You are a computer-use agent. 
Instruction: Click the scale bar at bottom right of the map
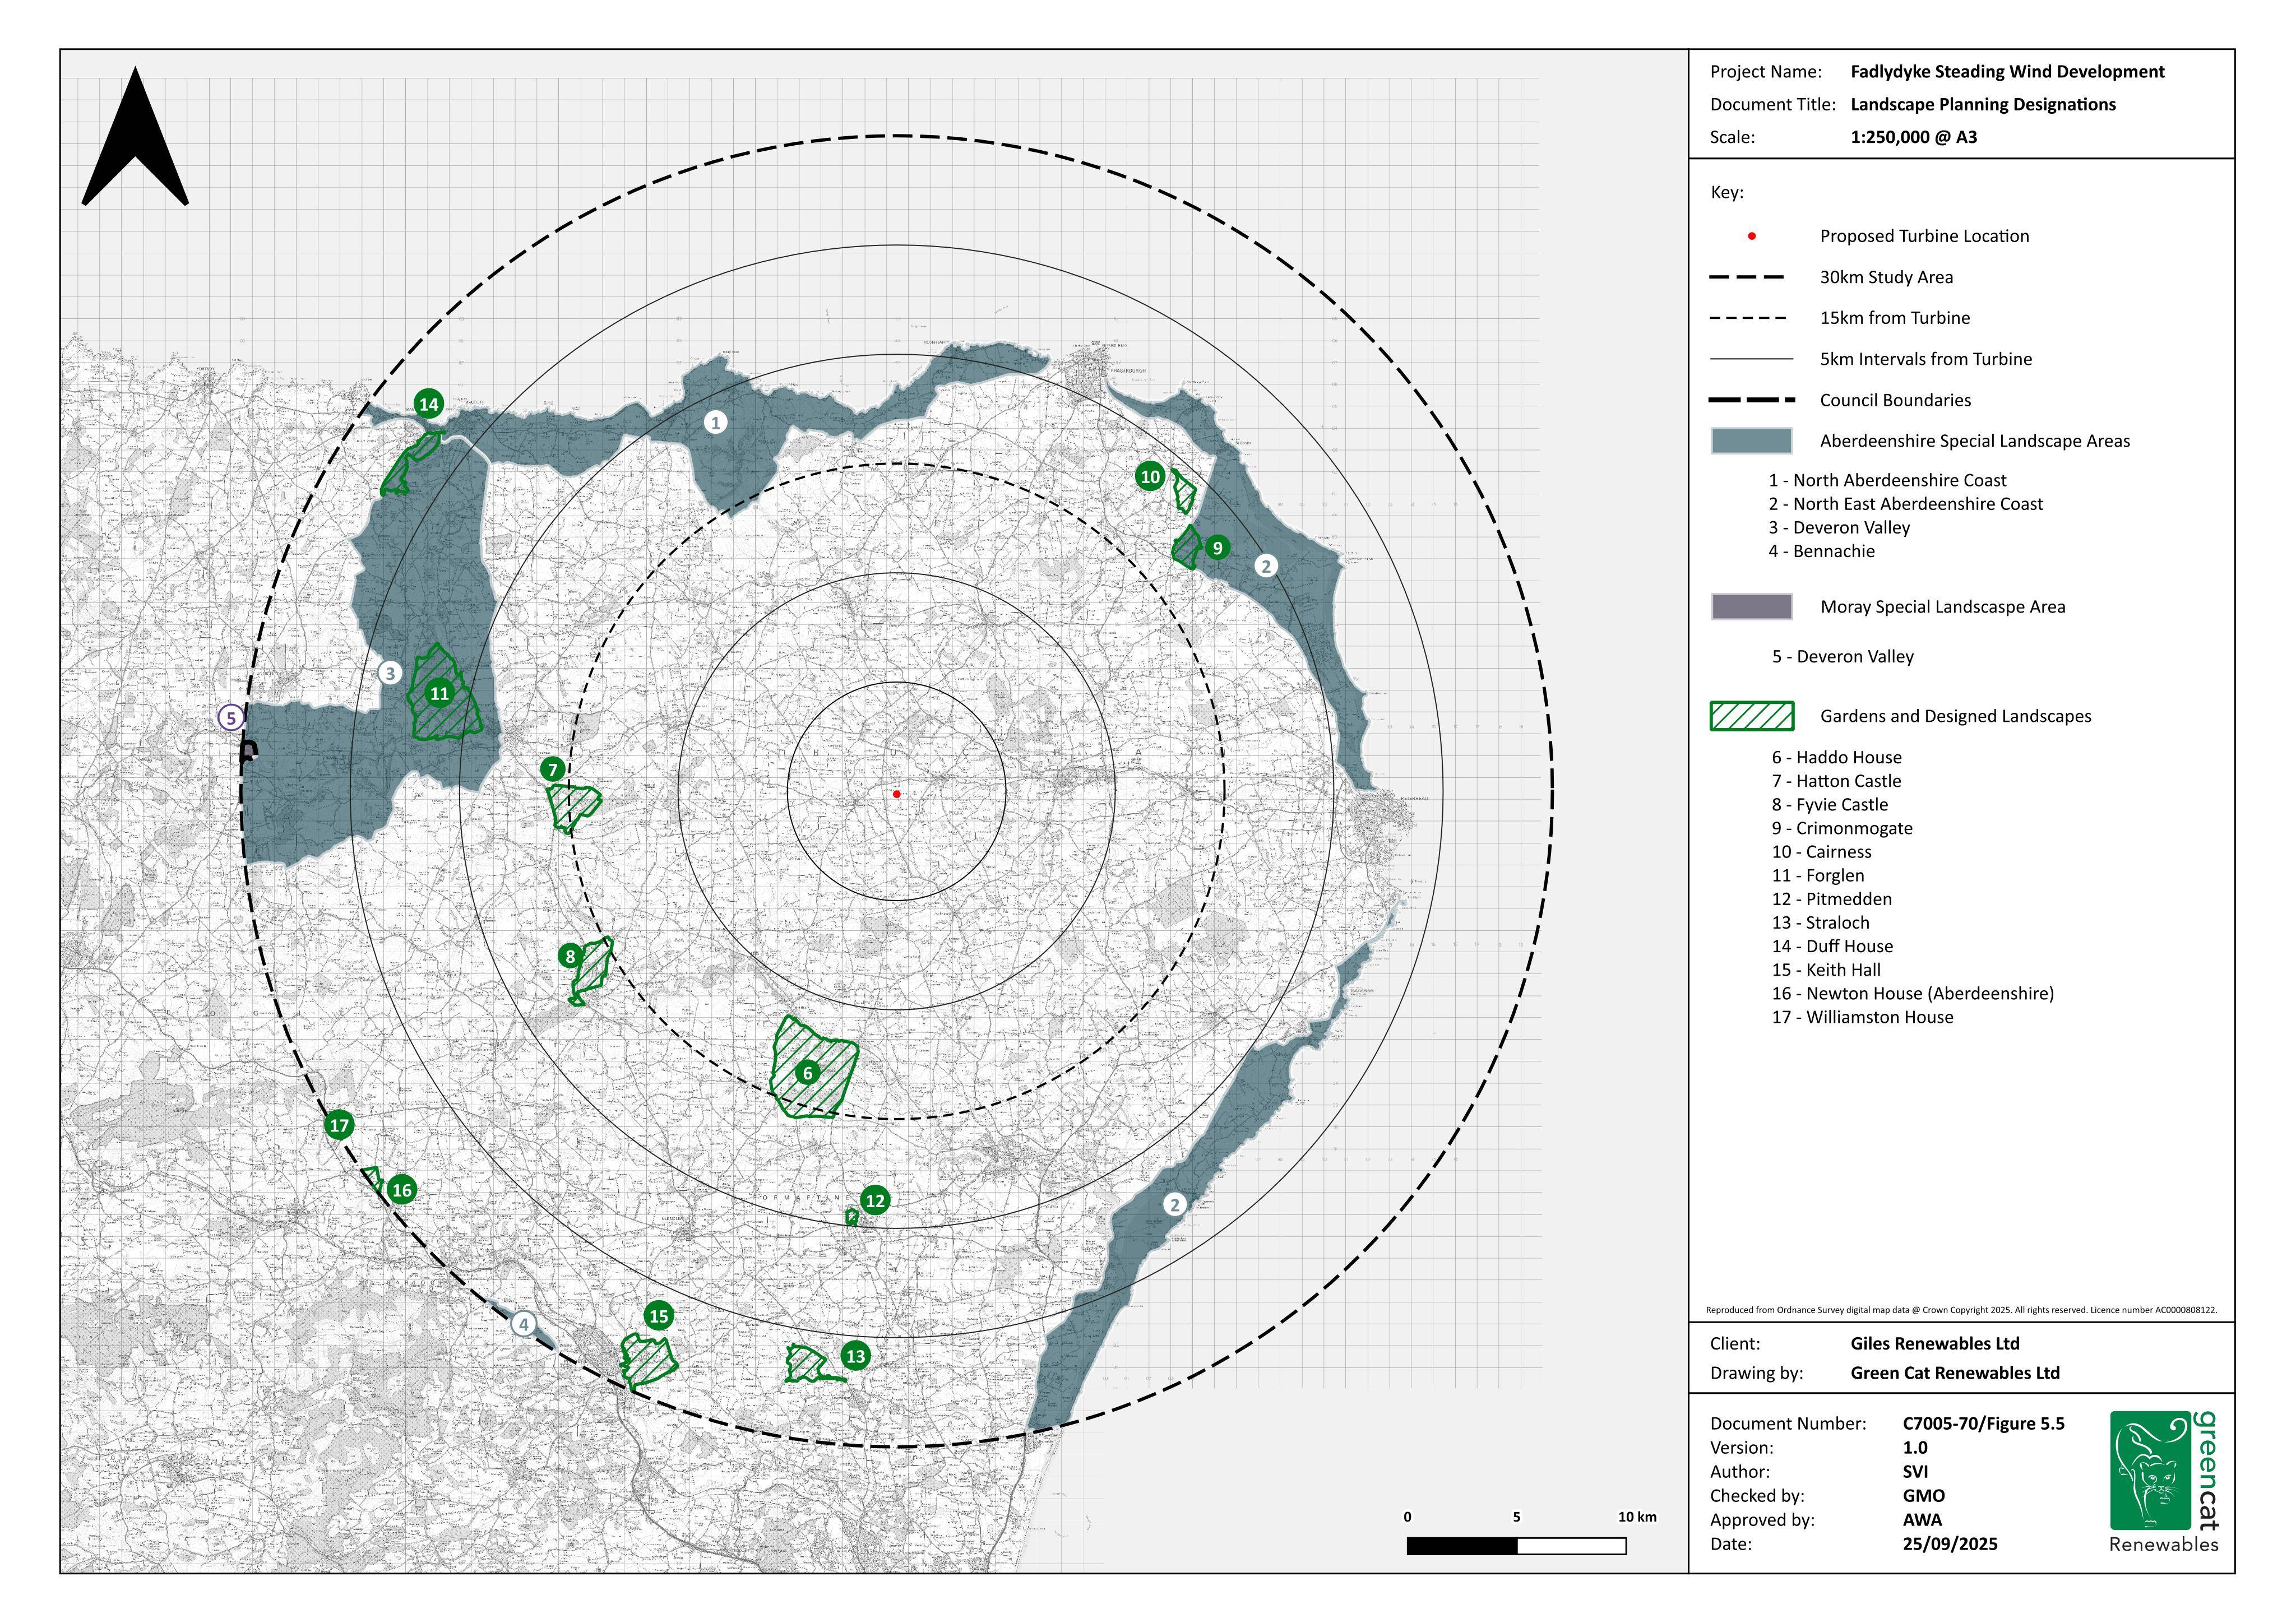click(1516, 1546)
